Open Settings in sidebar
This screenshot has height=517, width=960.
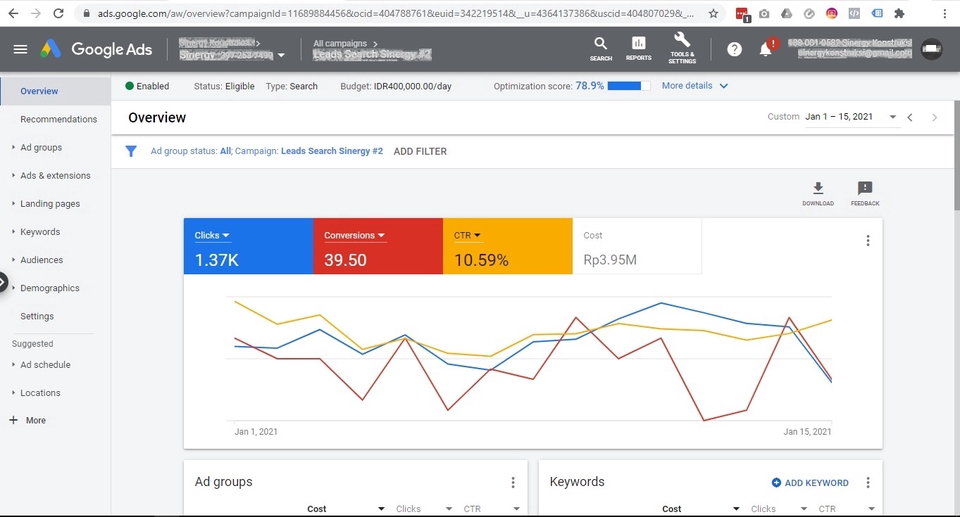37,317
